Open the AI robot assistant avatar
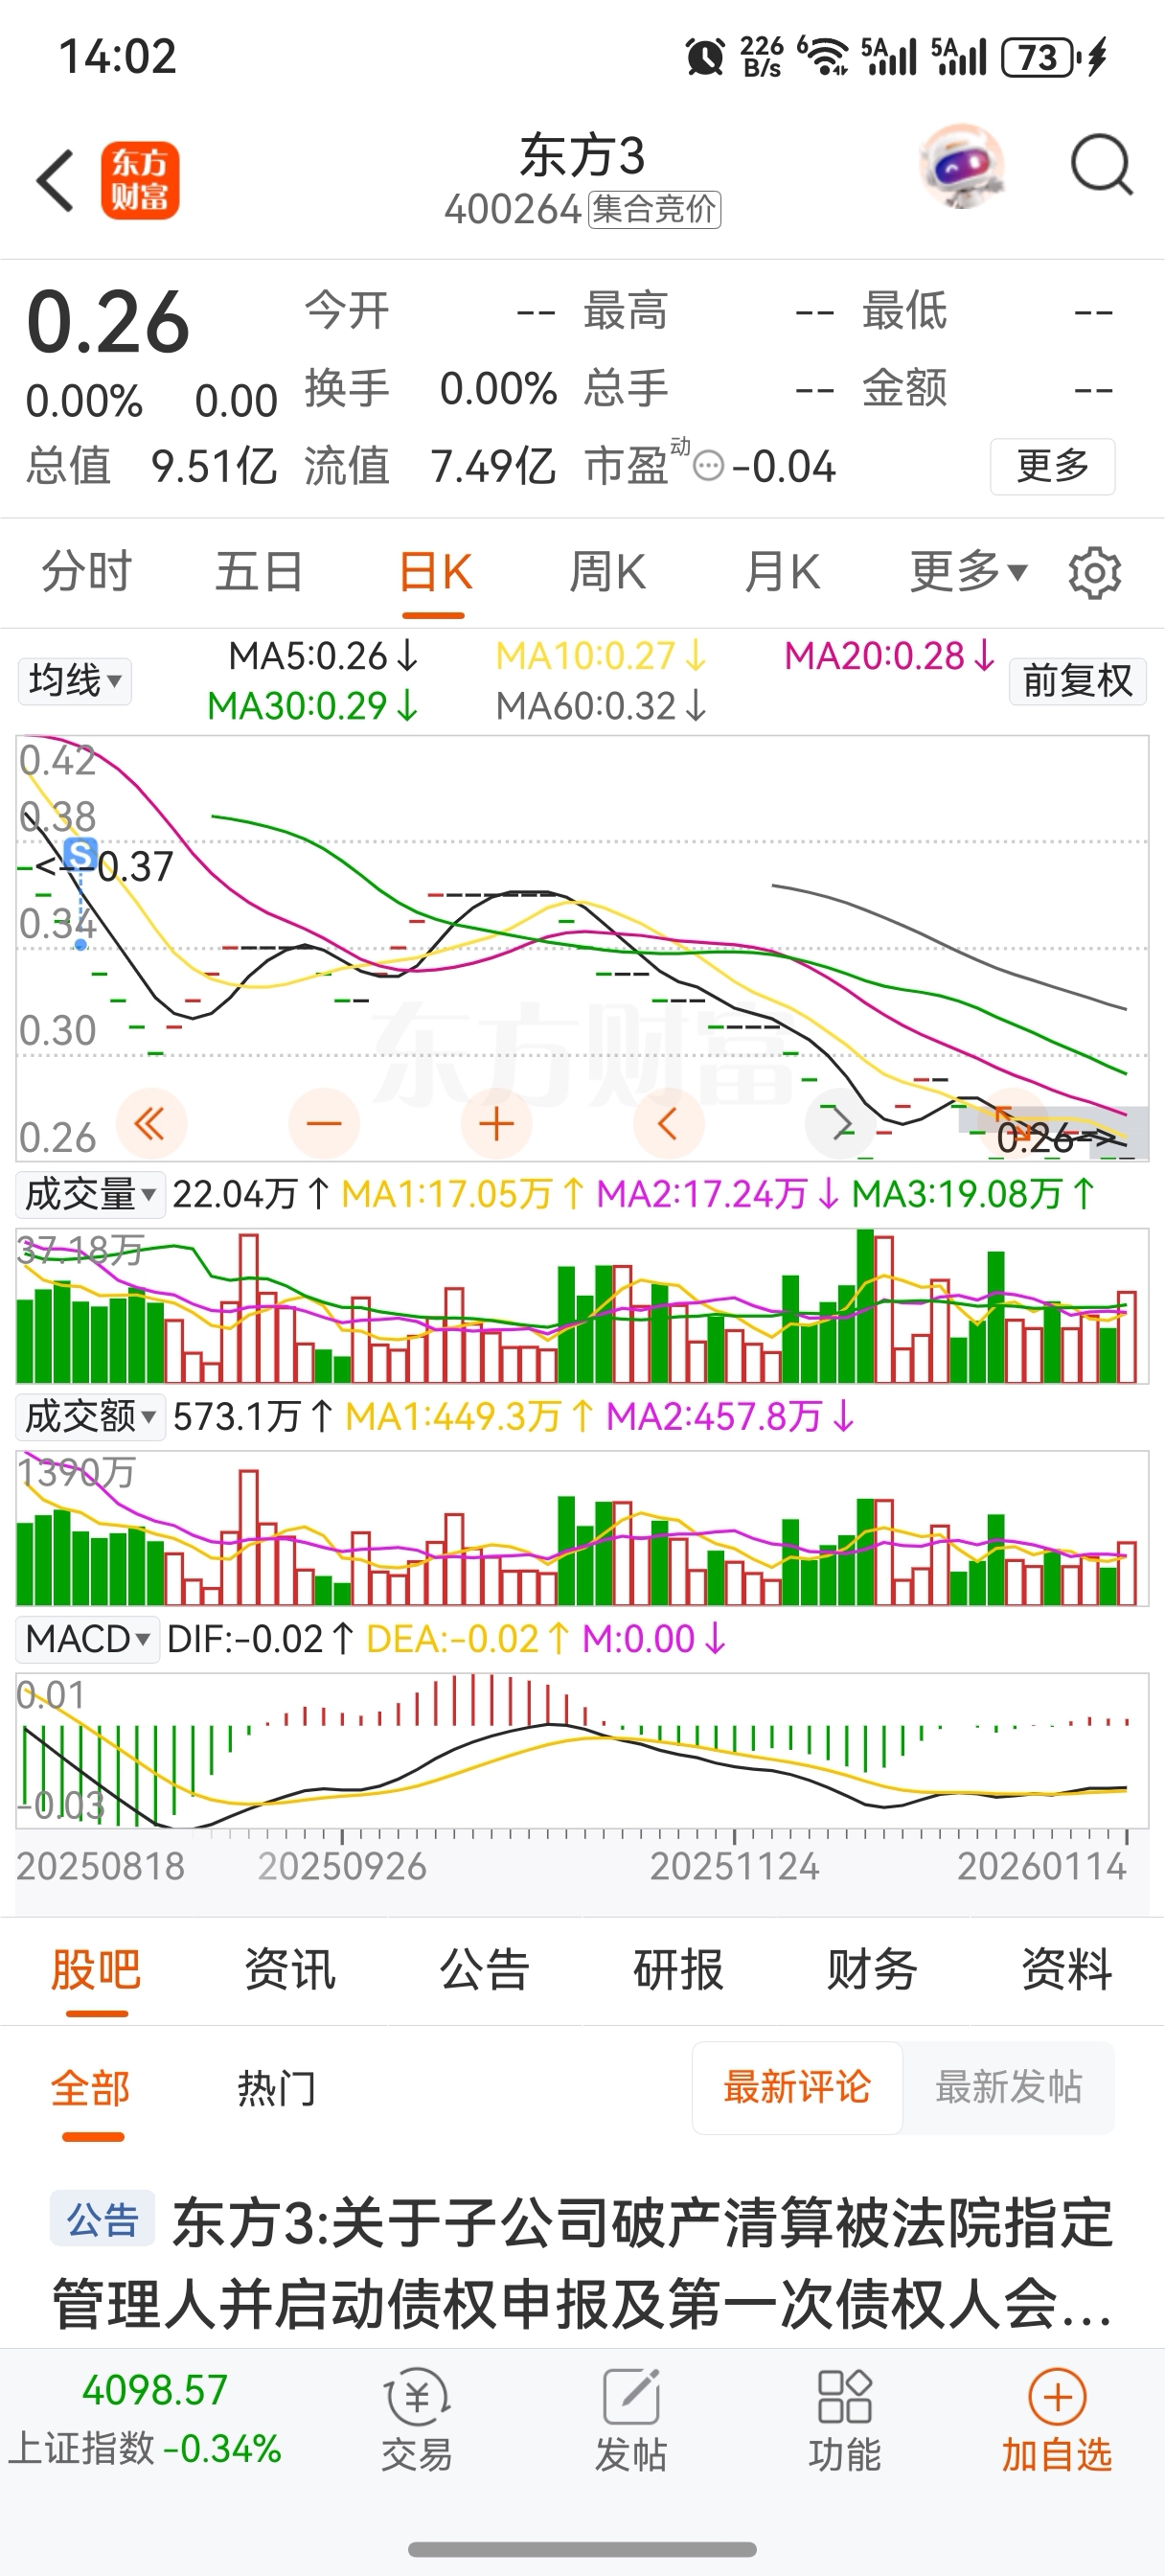Viewport: 1165px width, 2576px height. pyautogui.click(x=961, y=166)
